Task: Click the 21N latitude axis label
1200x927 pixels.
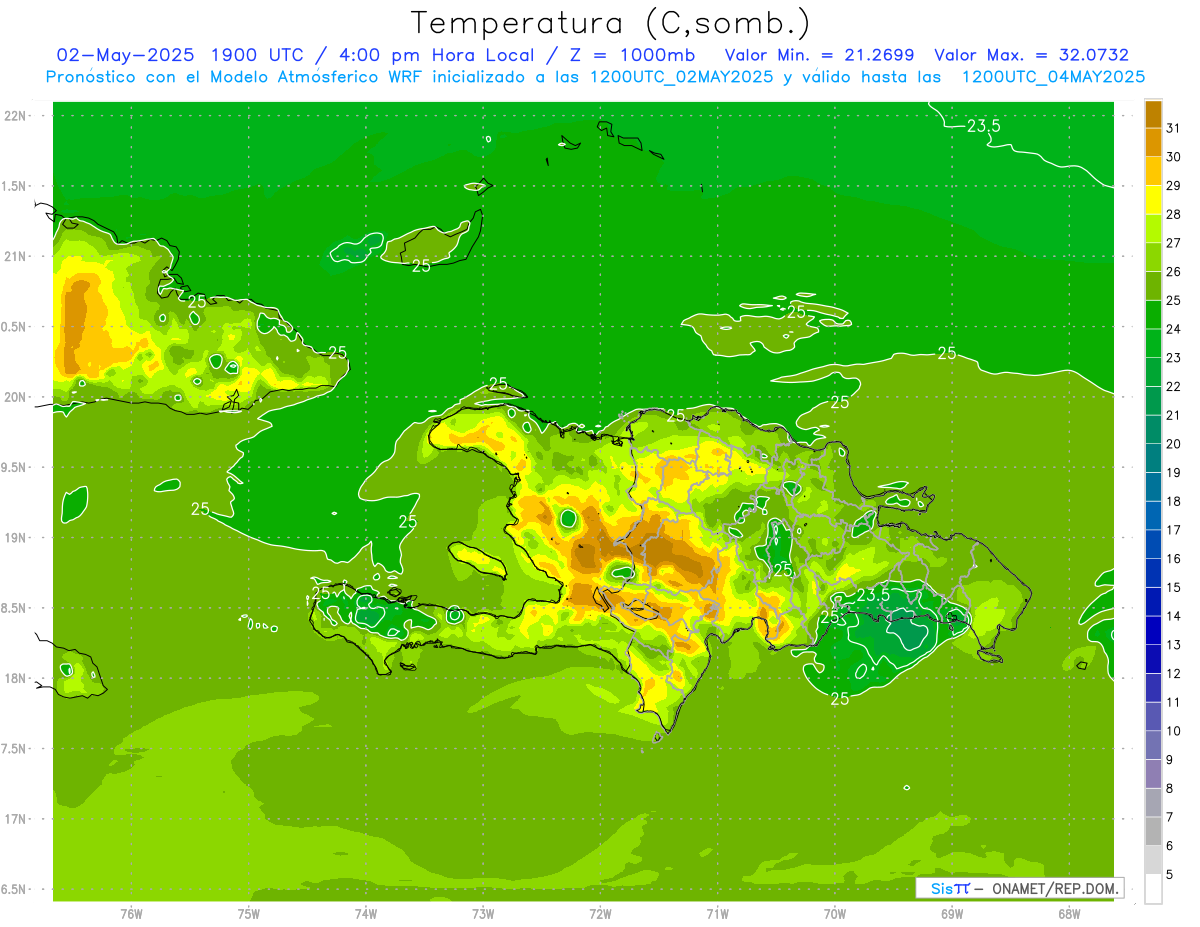Action: click(x=16, y=256)
